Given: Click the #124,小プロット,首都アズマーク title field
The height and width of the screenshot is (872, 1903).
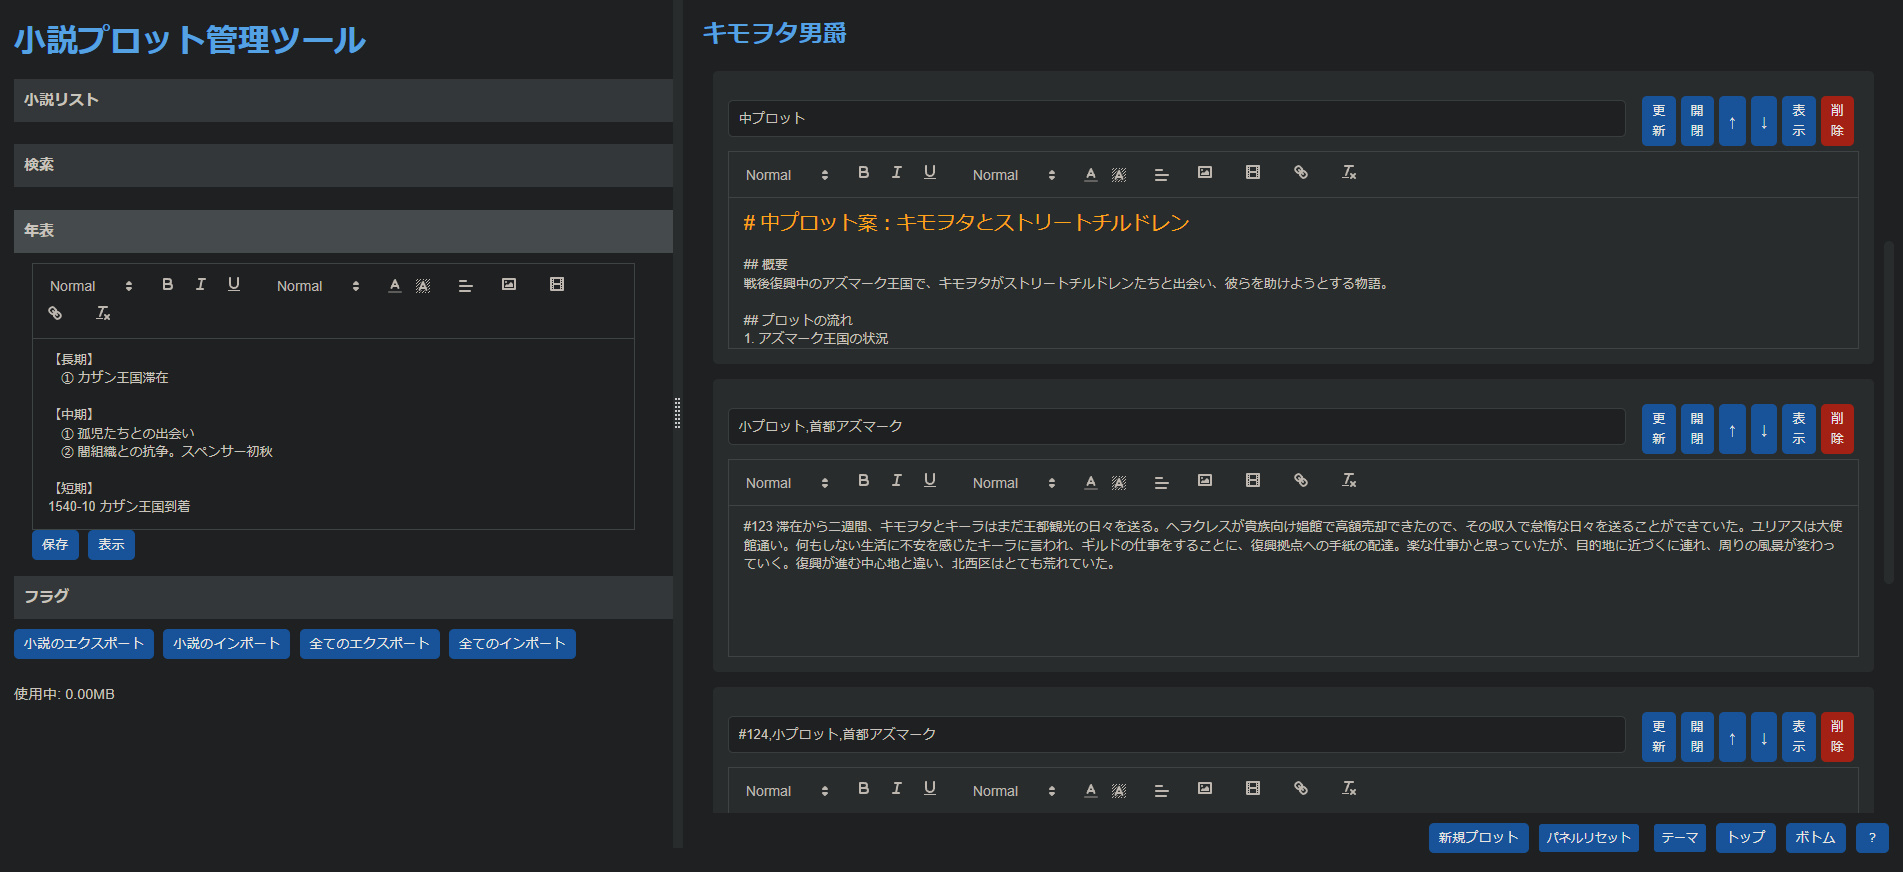Looking at the screenshot, I should point(1175,734).
